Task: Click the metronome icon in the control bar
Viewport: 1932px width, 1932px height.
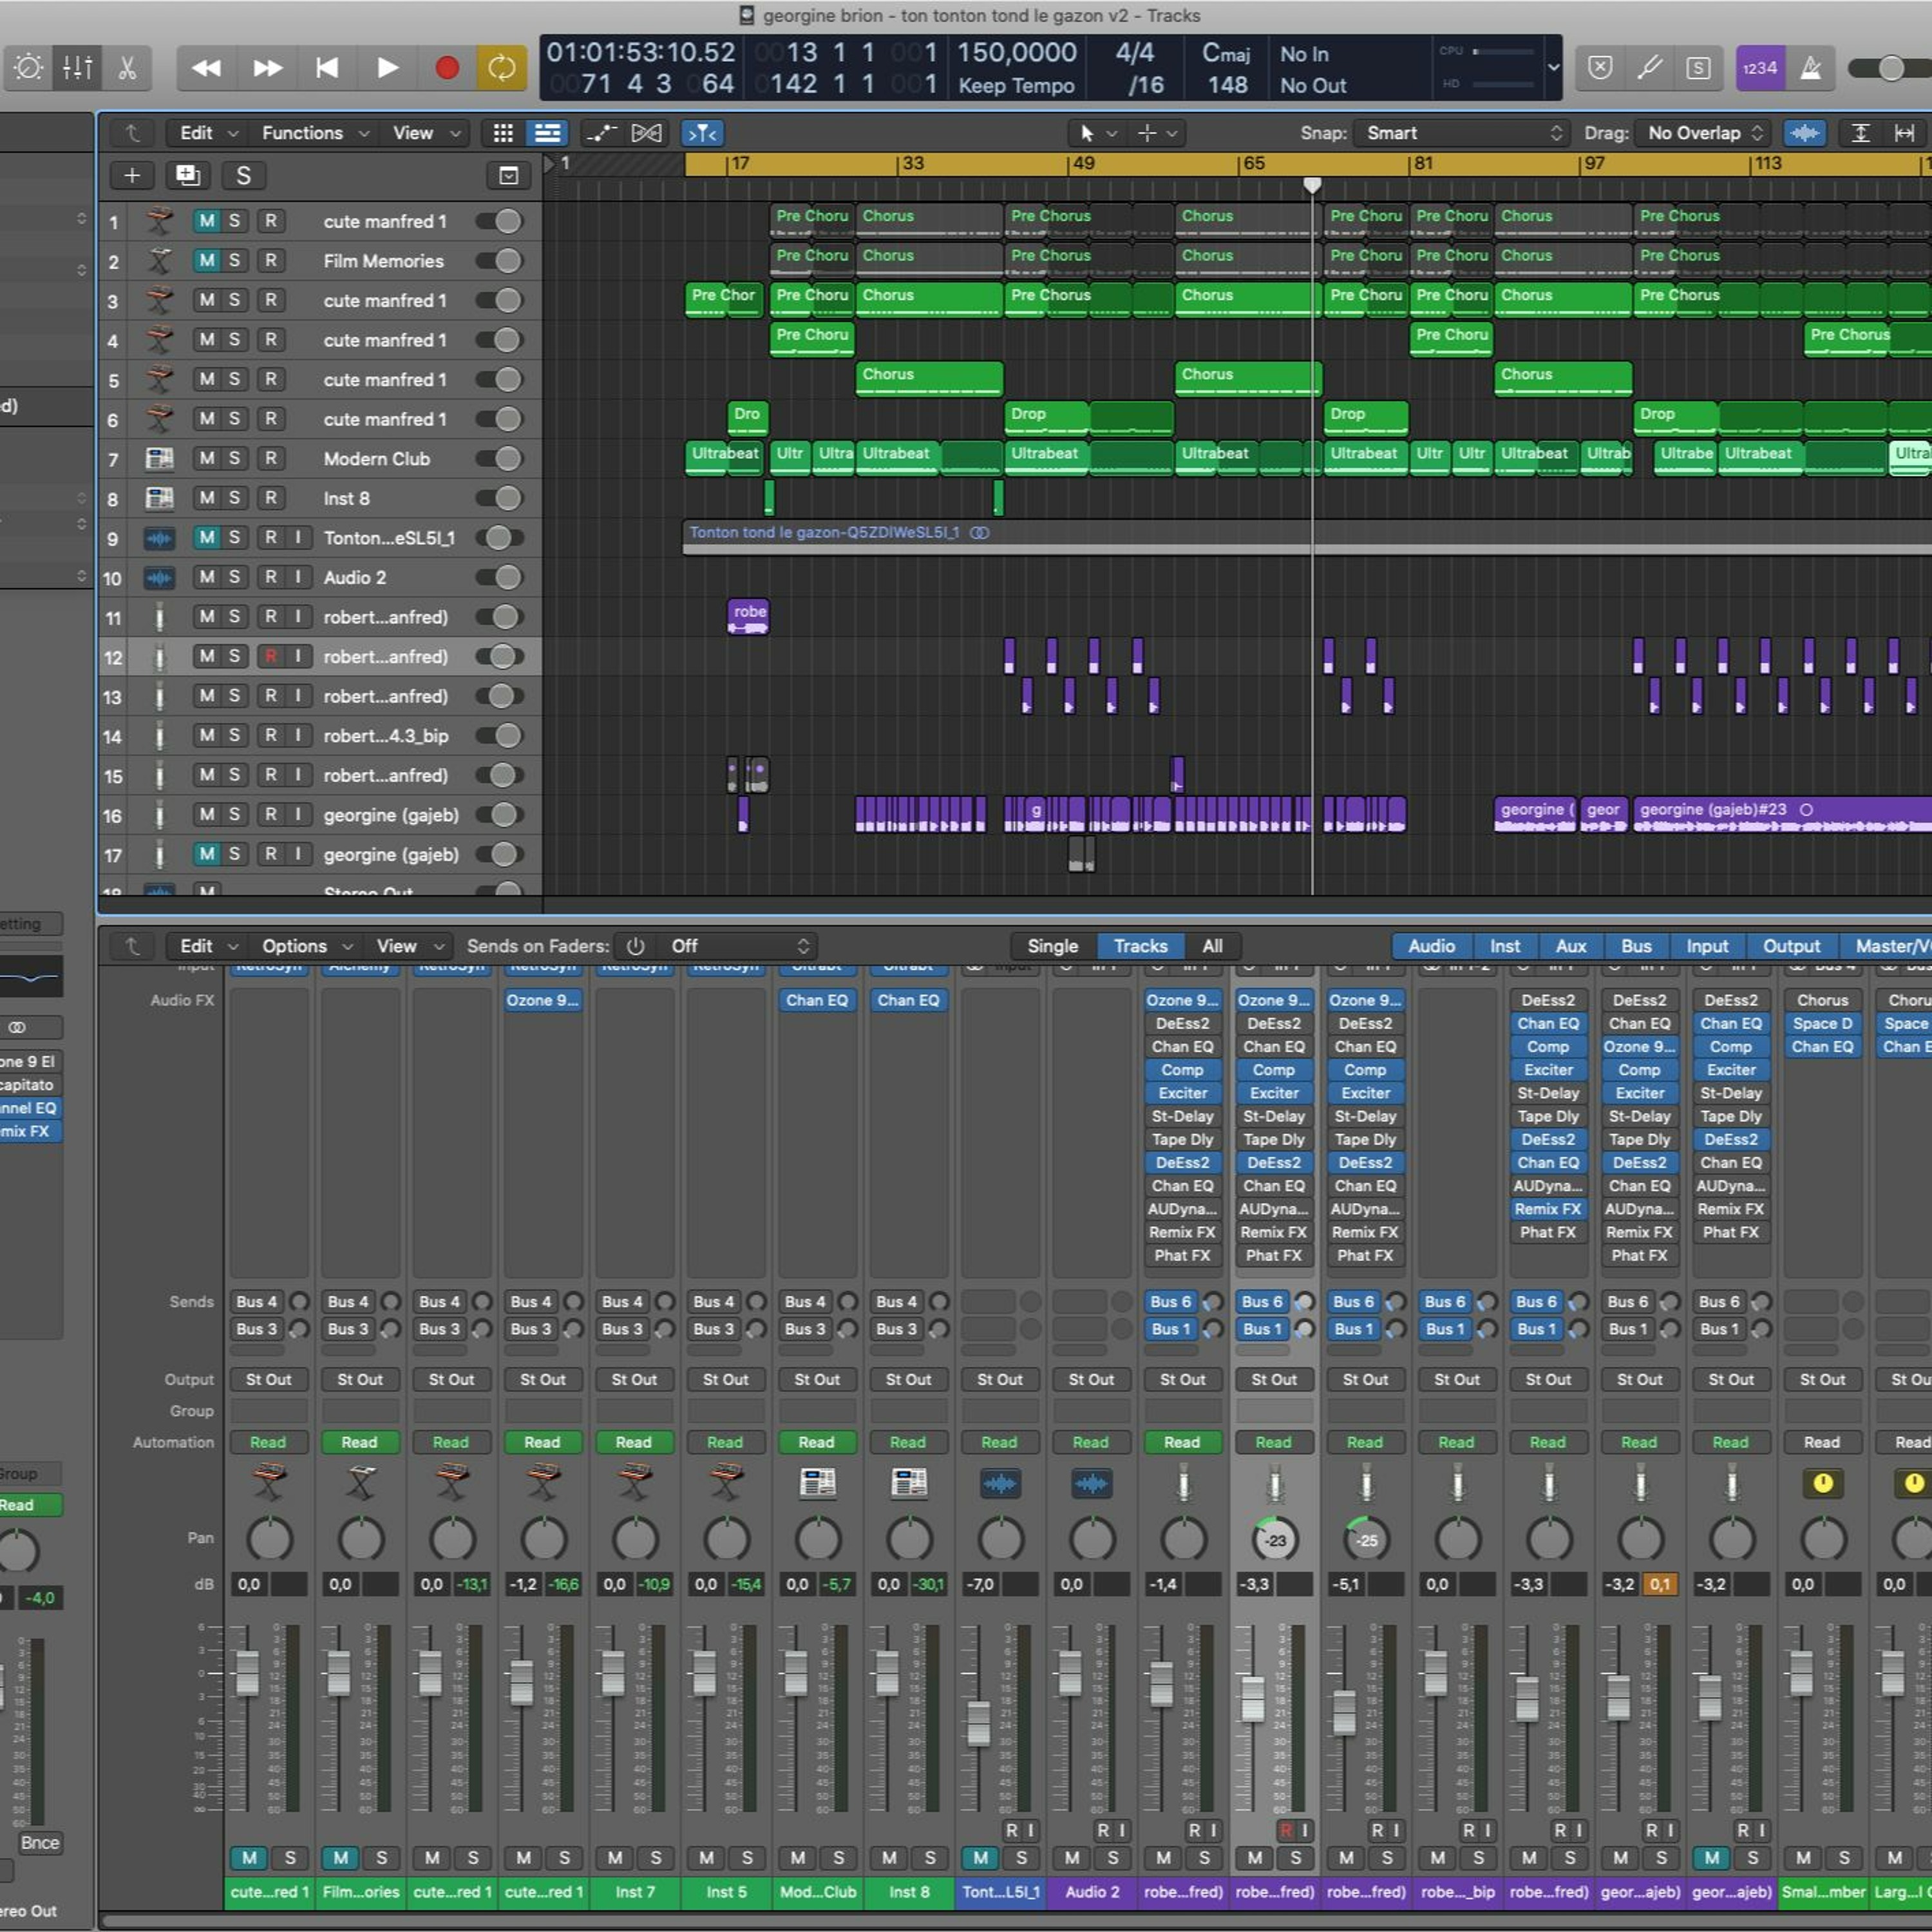Action: pos(1811,68)
